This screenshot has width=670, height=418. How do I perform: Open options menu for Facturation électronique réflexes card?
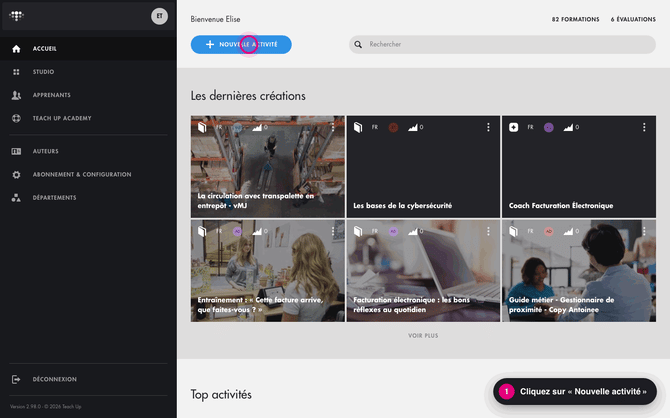coord(488,231)
